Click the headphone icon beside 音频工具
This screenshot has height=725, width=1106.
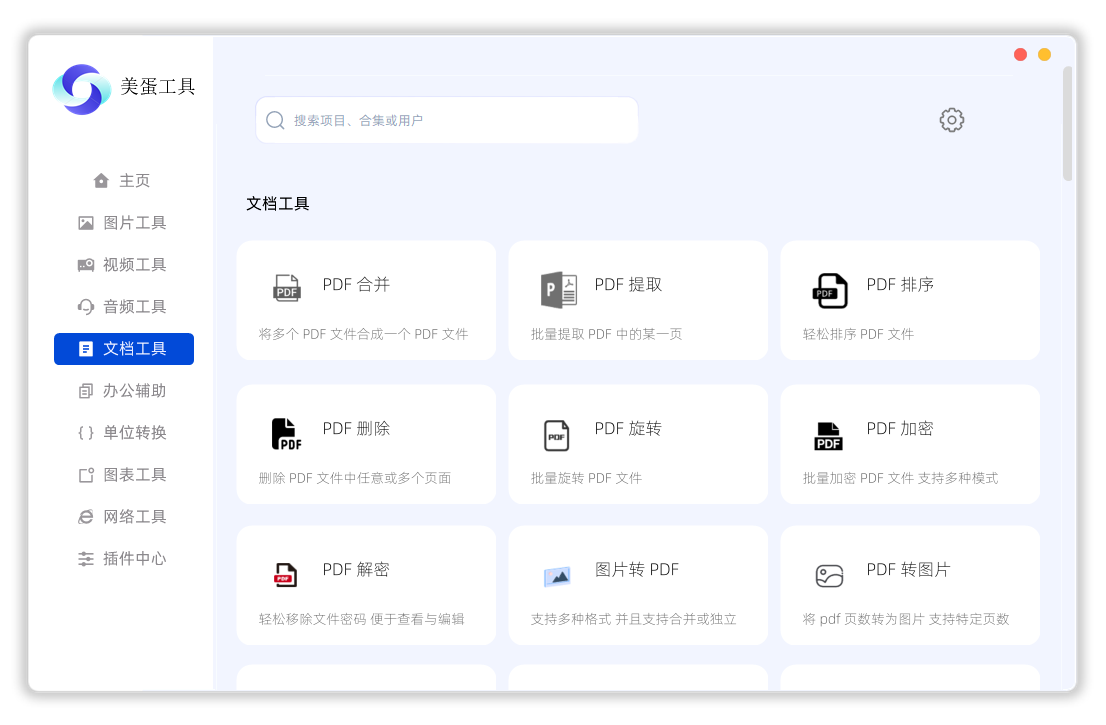click(x=86, y=307)
